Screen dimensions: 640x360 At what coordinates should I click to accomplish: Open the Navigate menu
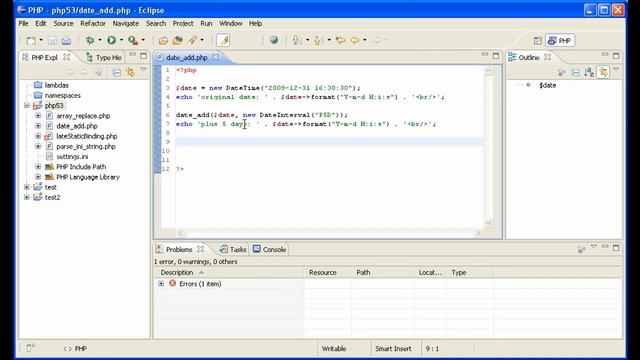click(126, 23)
